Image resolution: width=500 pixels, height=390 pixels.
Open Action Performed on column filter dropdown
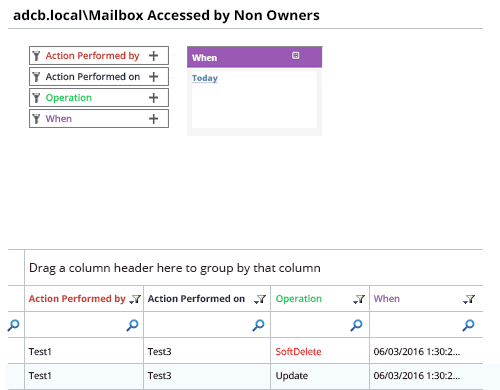[260, 299]
